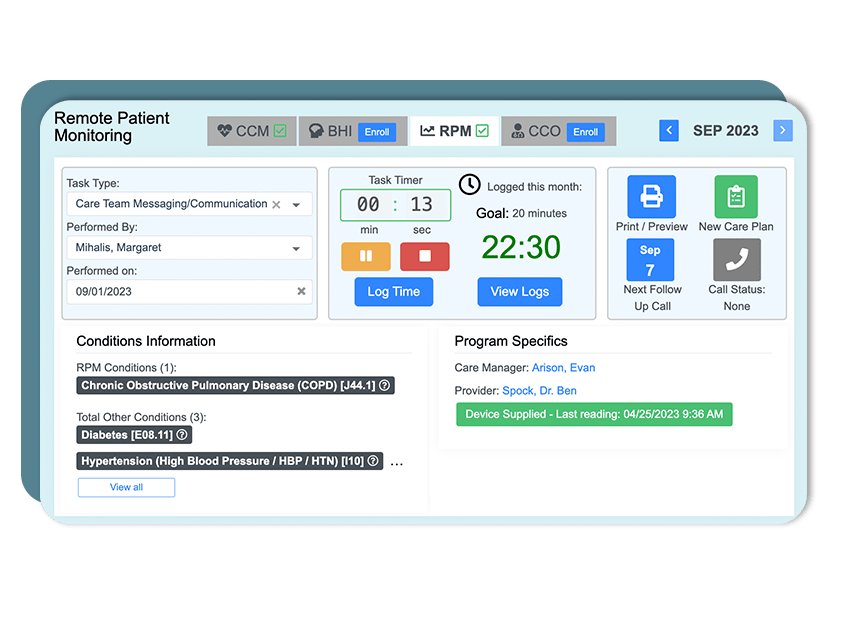
Task: Create a New Care Plan via clipboard icon
Action: 736,198
